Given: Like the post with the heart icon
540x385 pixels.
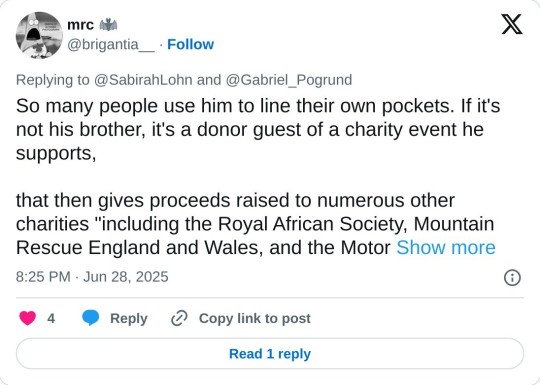Looking at the screenshot, I should coord(28,318).
